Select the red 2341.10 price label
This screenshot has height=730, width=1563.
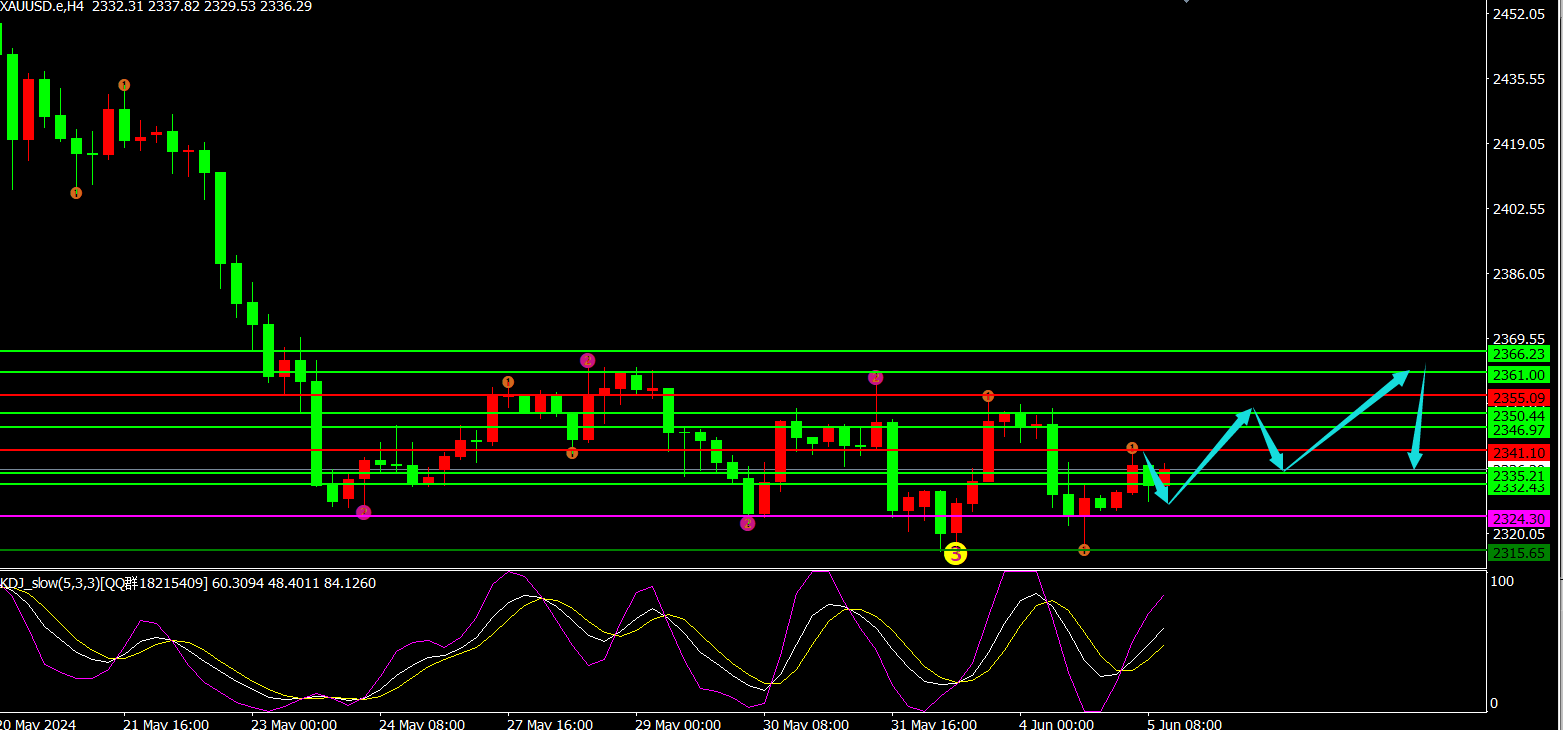pos(1519,452)
